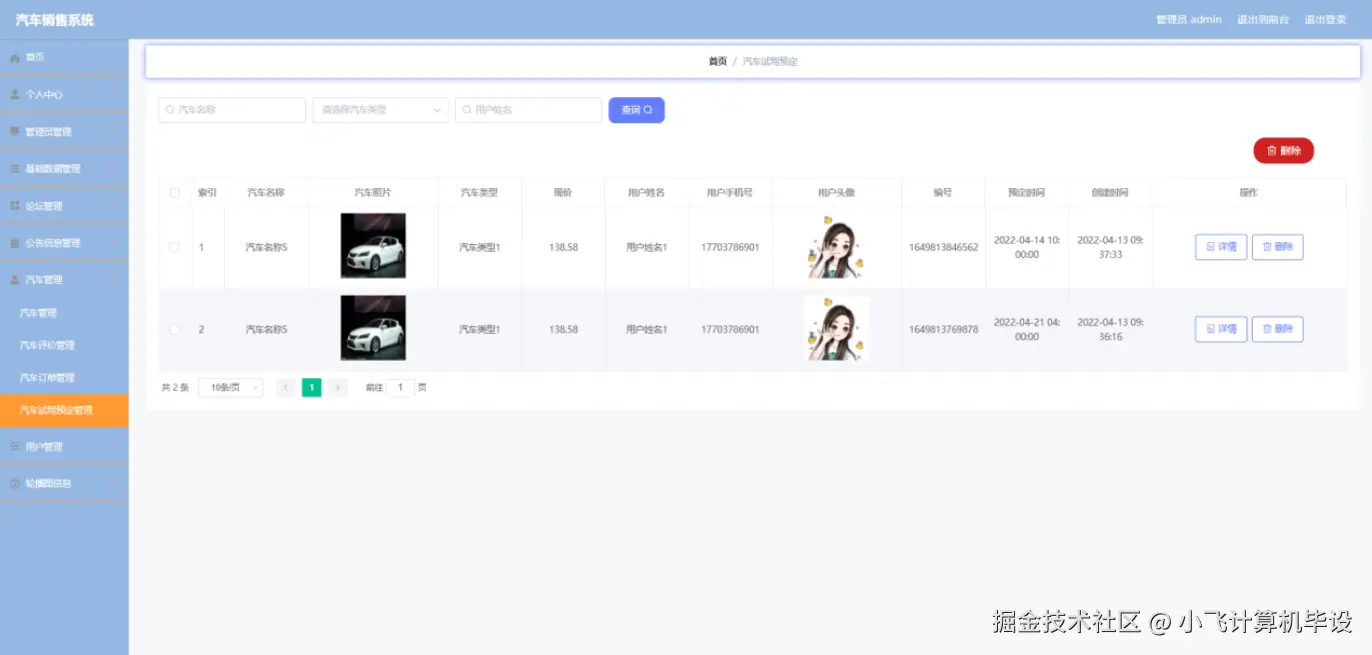Click 退出登录 in top bar
Screen dimensions: 1372x655
point(1326,20)
